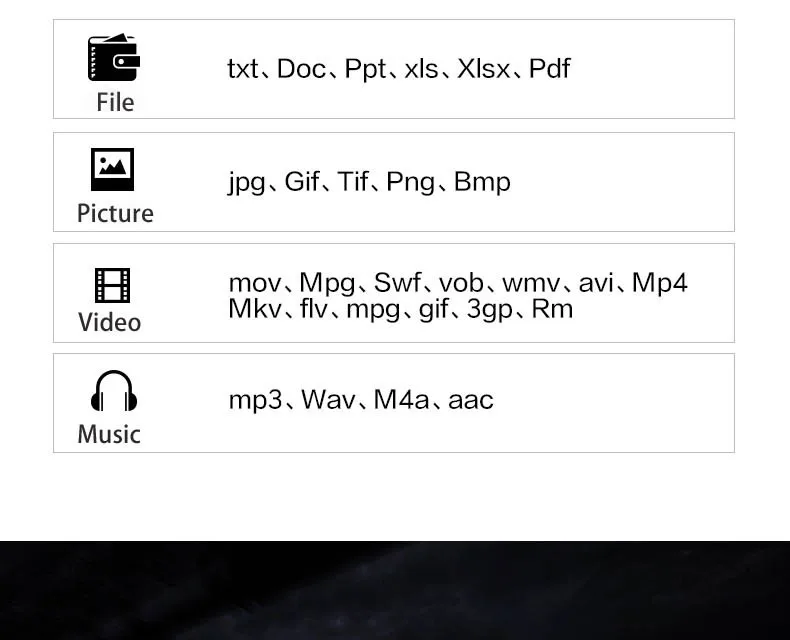Select the File label text
Viewport: 790px width, 640px height.
coord(115,102)
